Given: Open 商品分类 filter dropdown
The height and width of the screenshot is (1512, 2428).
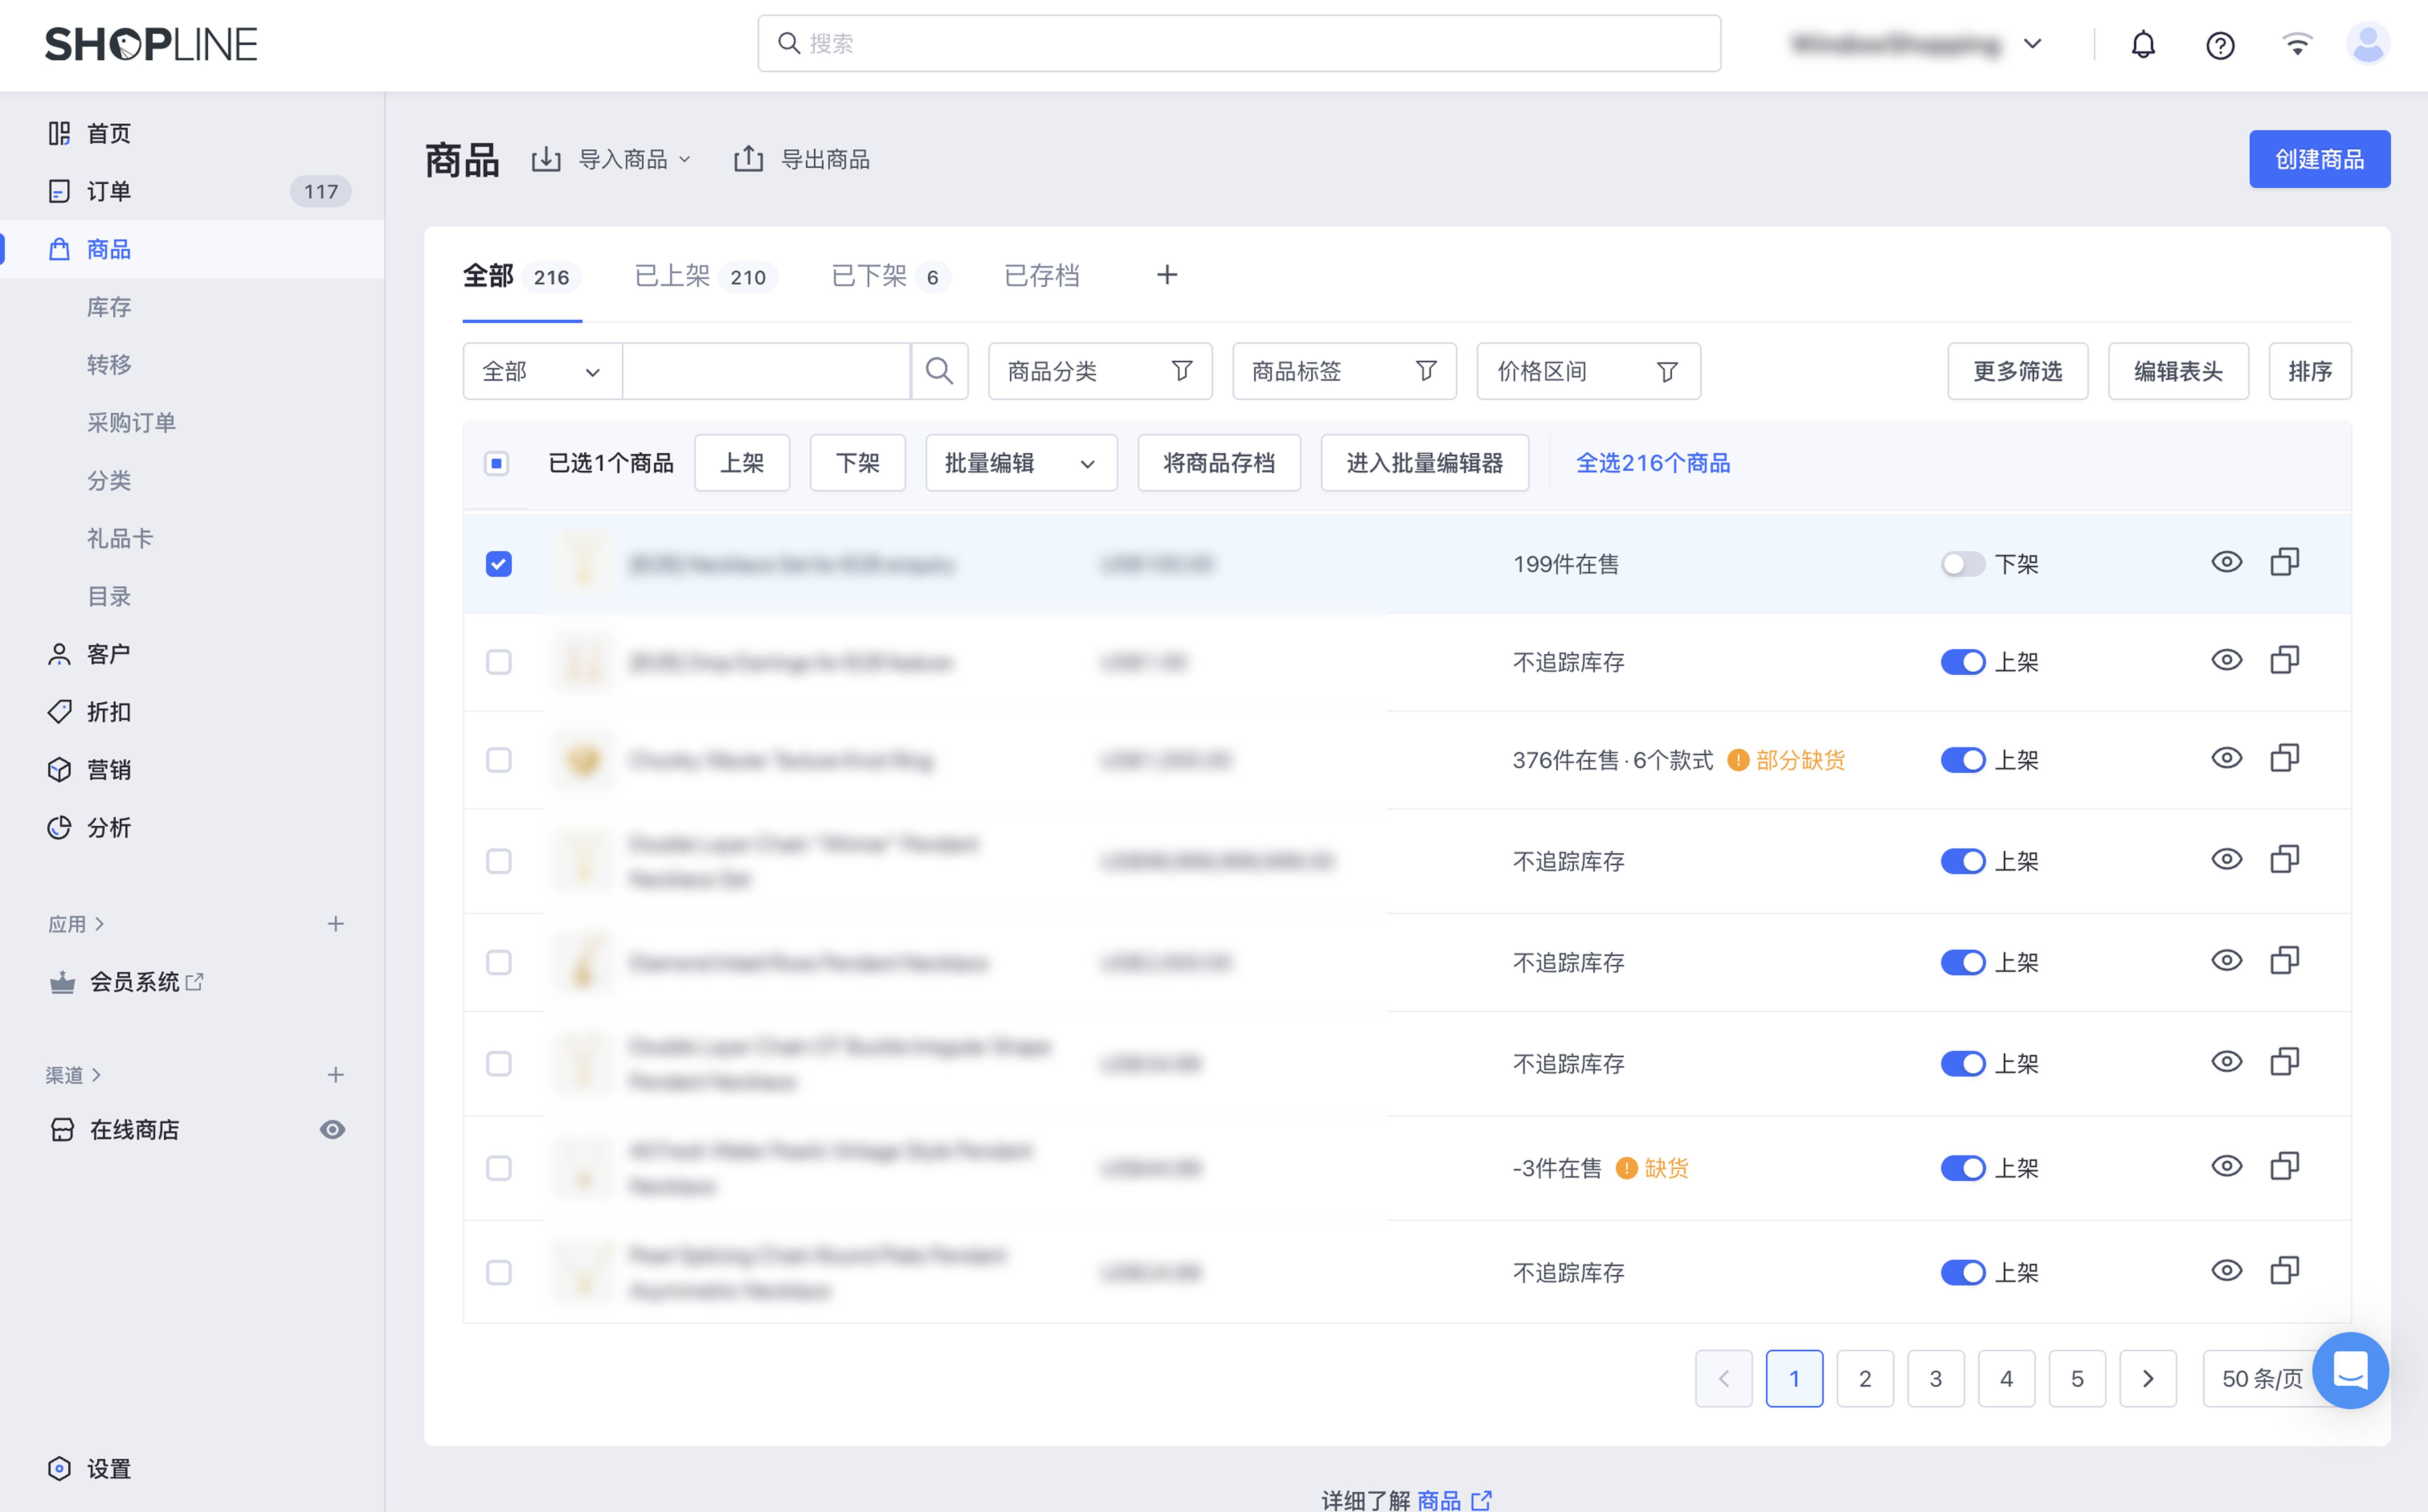Looking at the screenshot, I should 1100,371.
